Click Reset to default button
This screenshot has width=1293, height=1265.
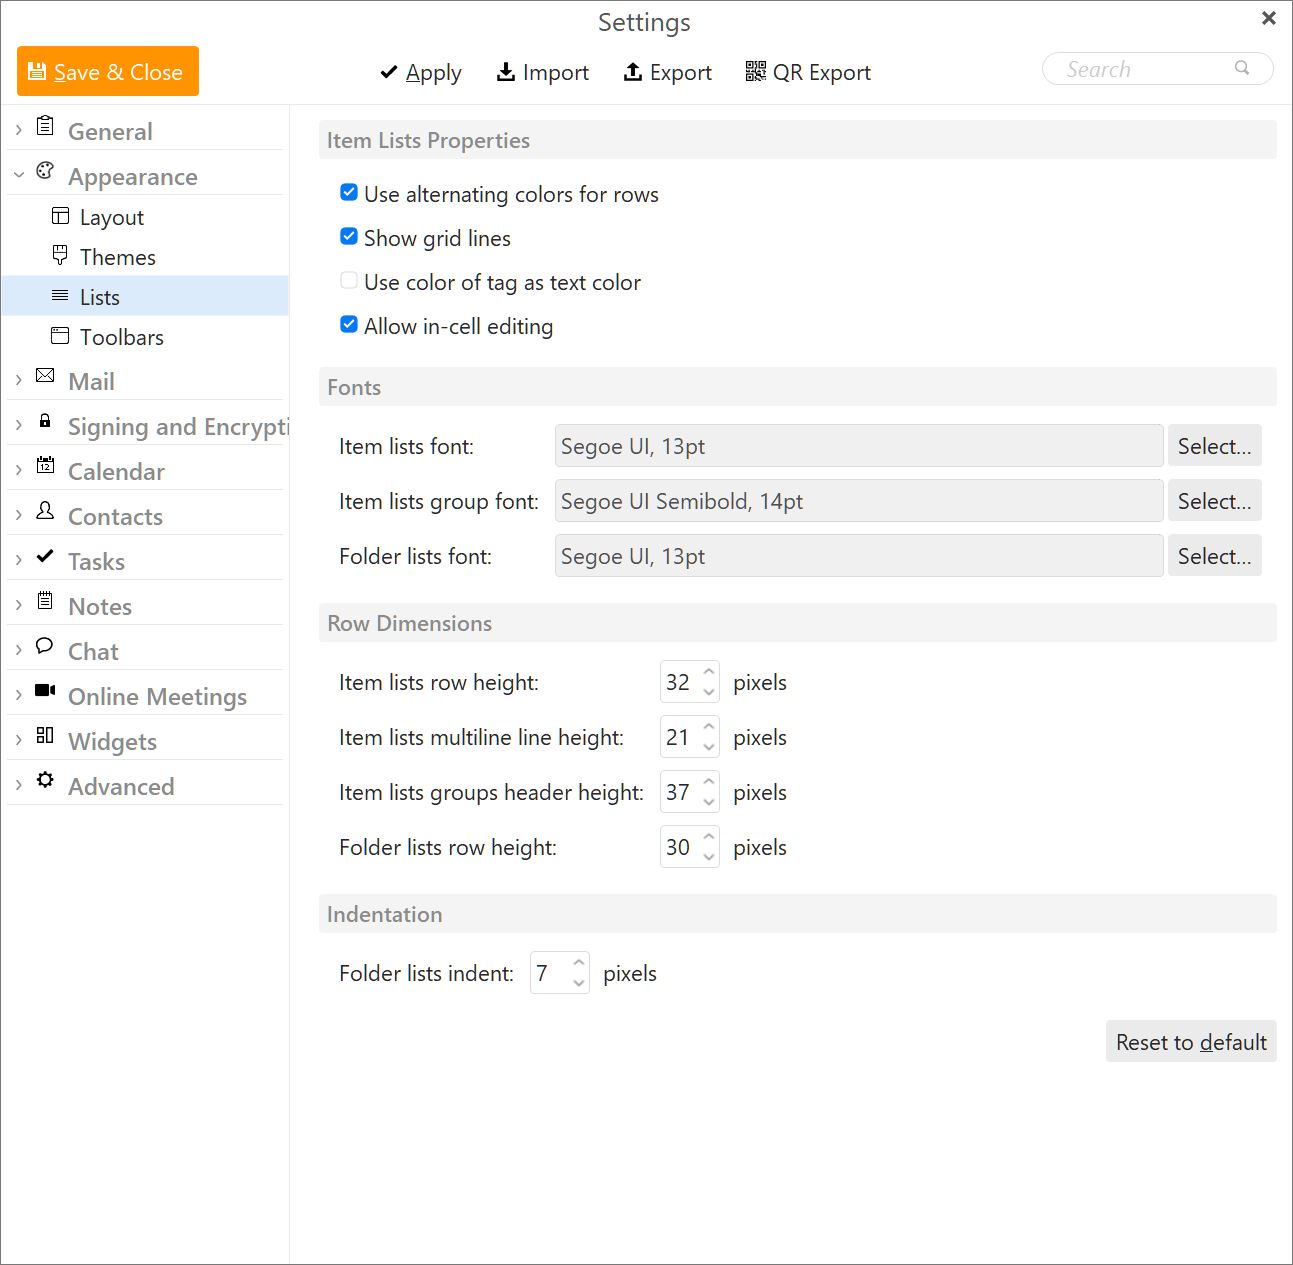coord(1191,1042)
